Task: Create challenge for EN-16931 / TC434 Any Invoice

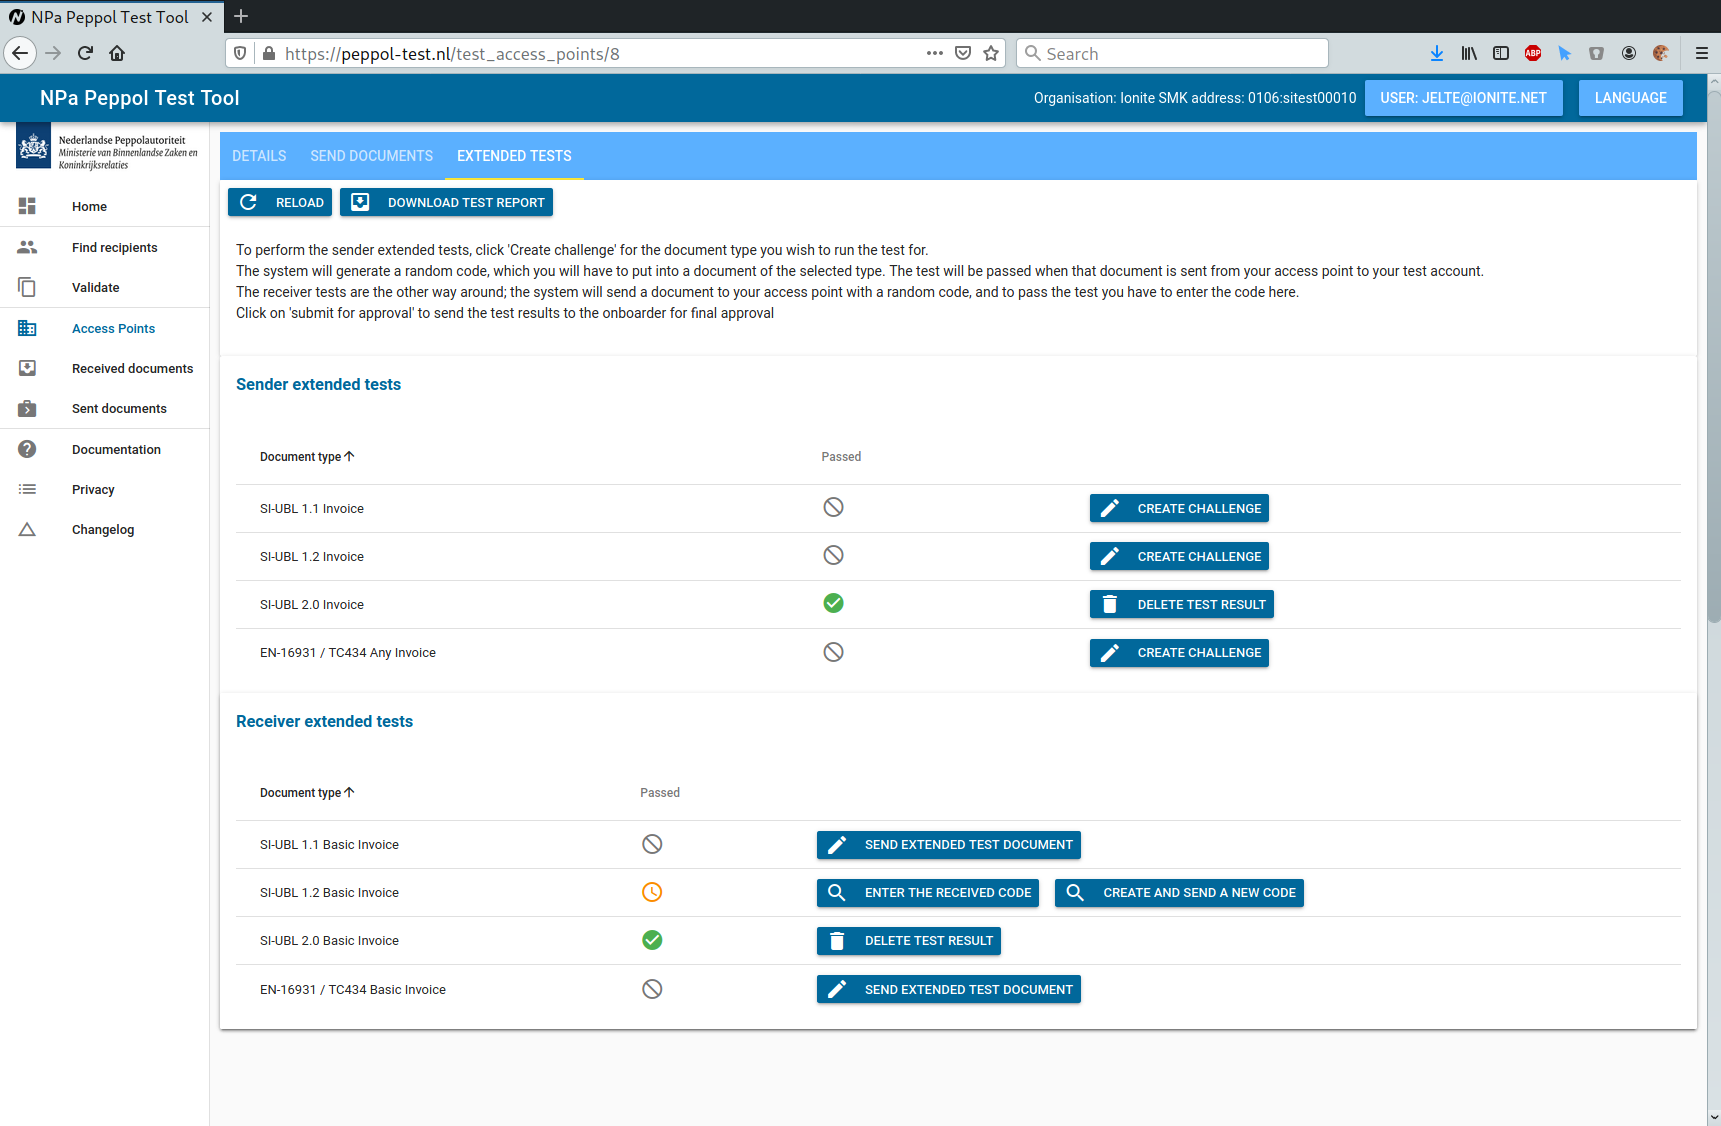Action: coord(1179,652)
